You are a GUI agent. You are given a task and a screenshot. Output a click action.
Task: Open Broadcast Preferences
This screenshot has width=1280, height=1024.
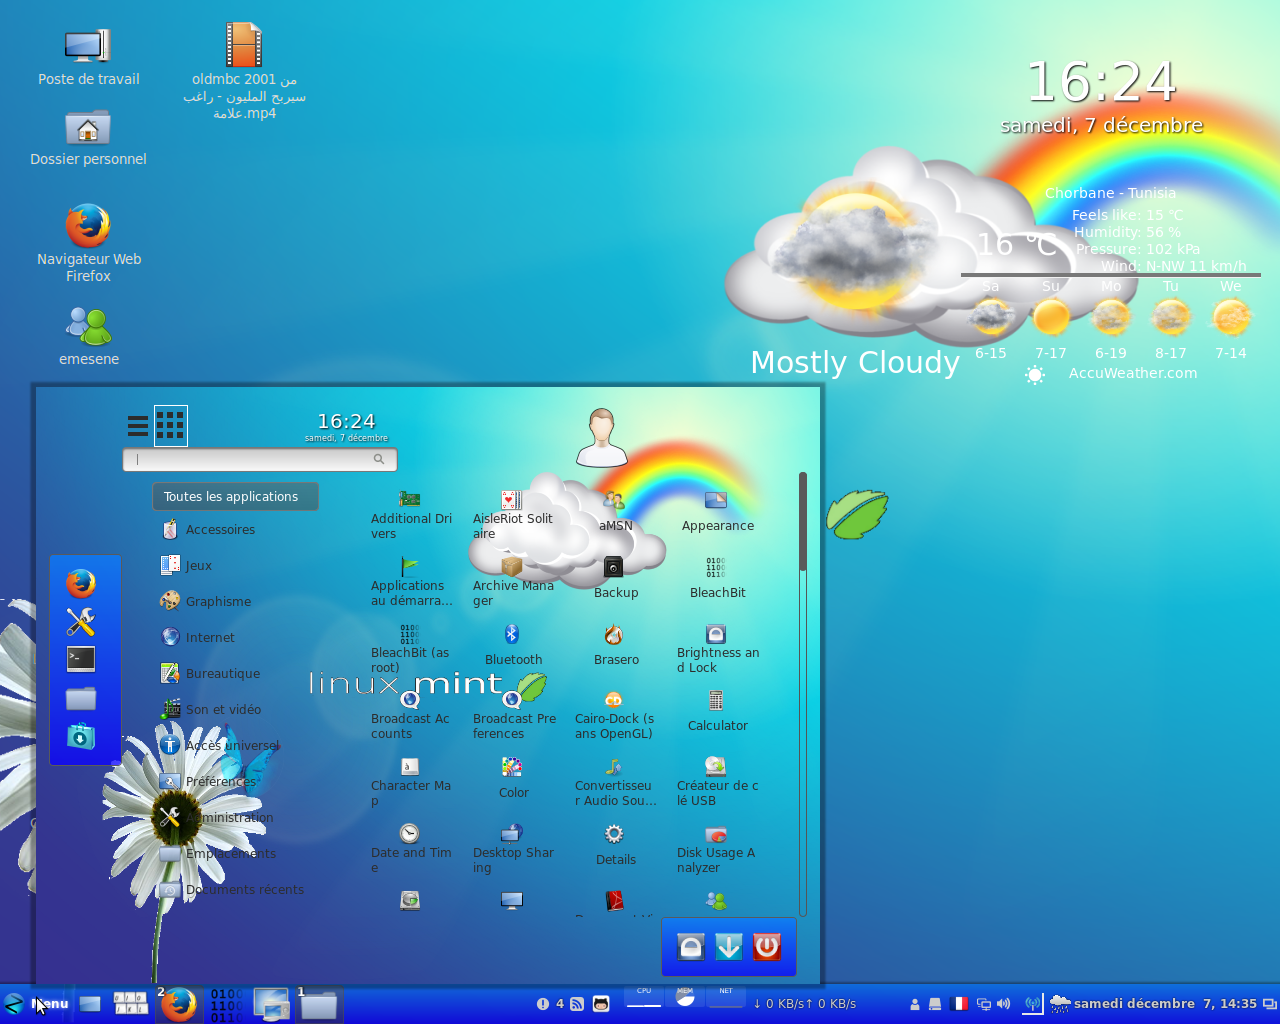(514, 716)
